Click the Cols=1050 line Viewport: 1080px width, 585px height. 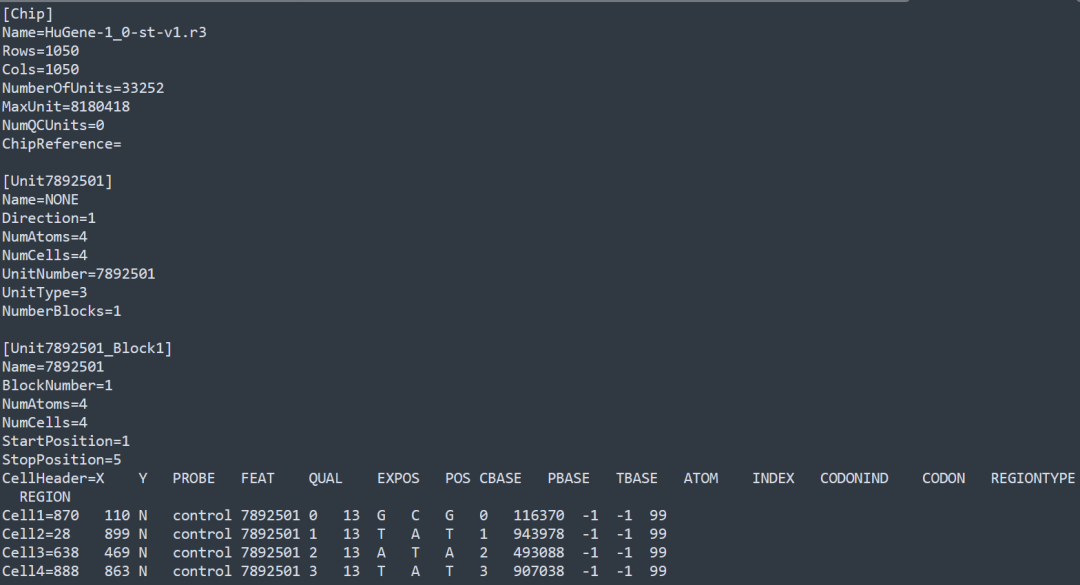point(41,70)
